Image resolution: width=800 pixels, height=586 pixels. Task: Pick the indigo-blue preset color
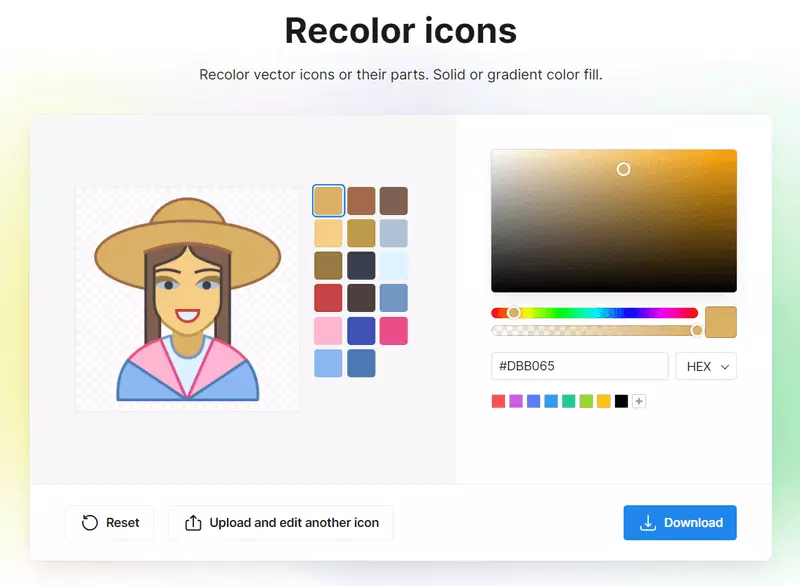tap(534, 401)
